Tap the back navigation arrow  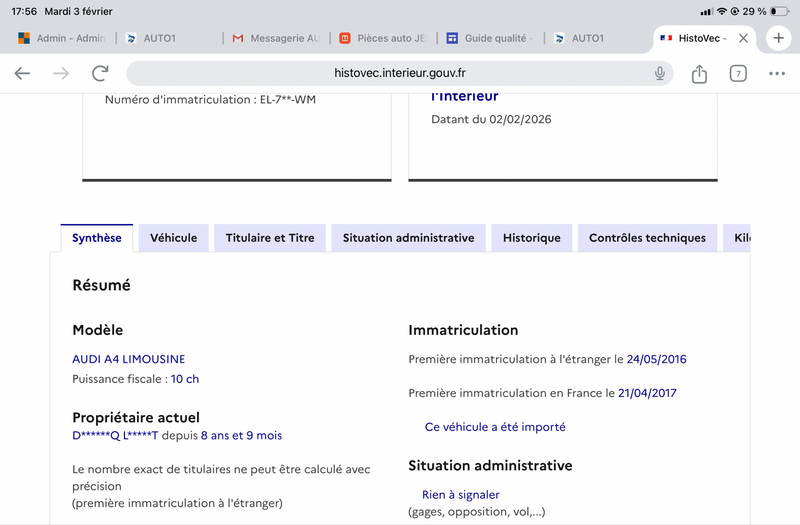22,73
